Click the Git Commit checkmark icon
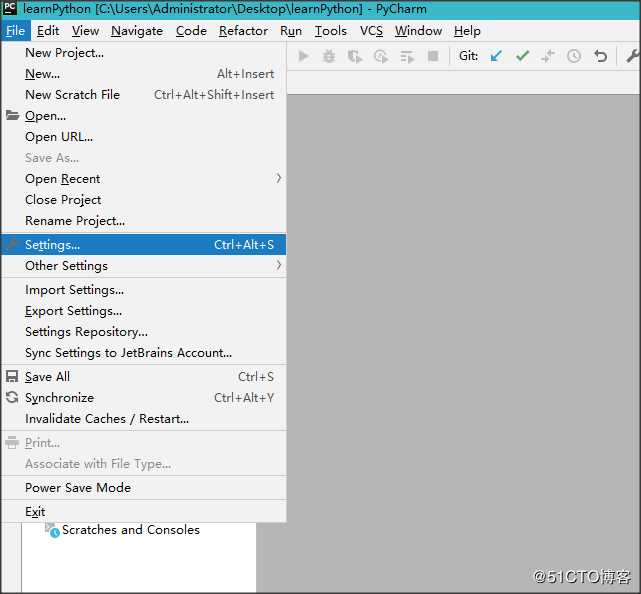641x594 pixels. (522, 56)
